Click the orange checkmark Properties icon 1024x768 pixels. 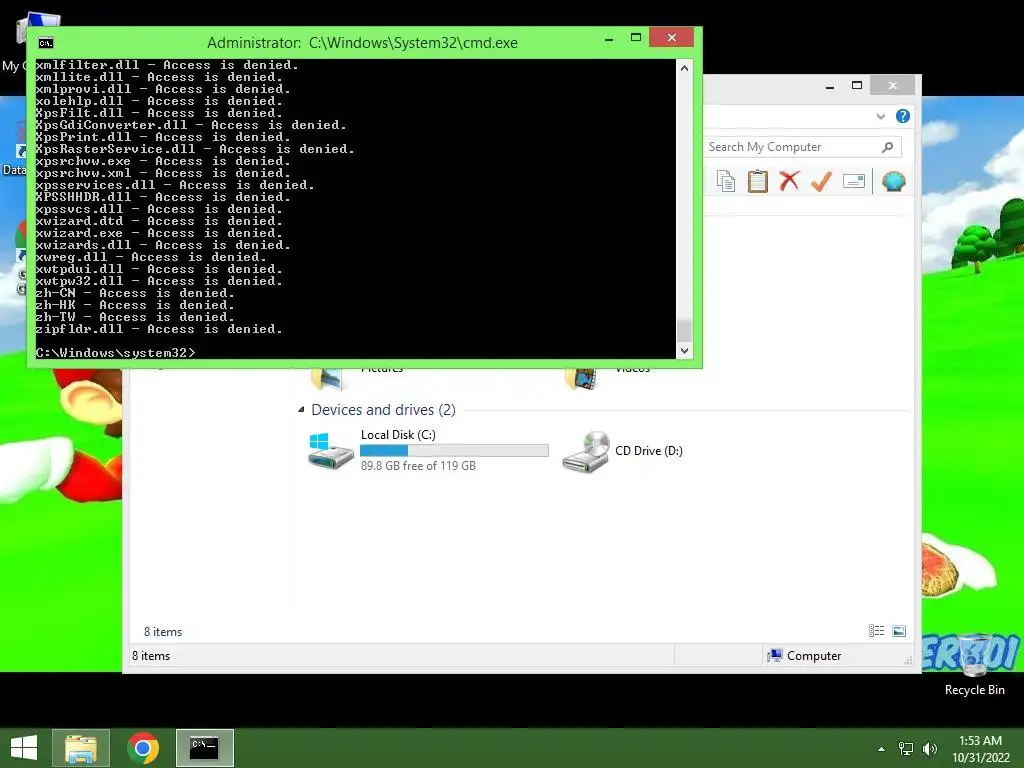tap(821, 181)
